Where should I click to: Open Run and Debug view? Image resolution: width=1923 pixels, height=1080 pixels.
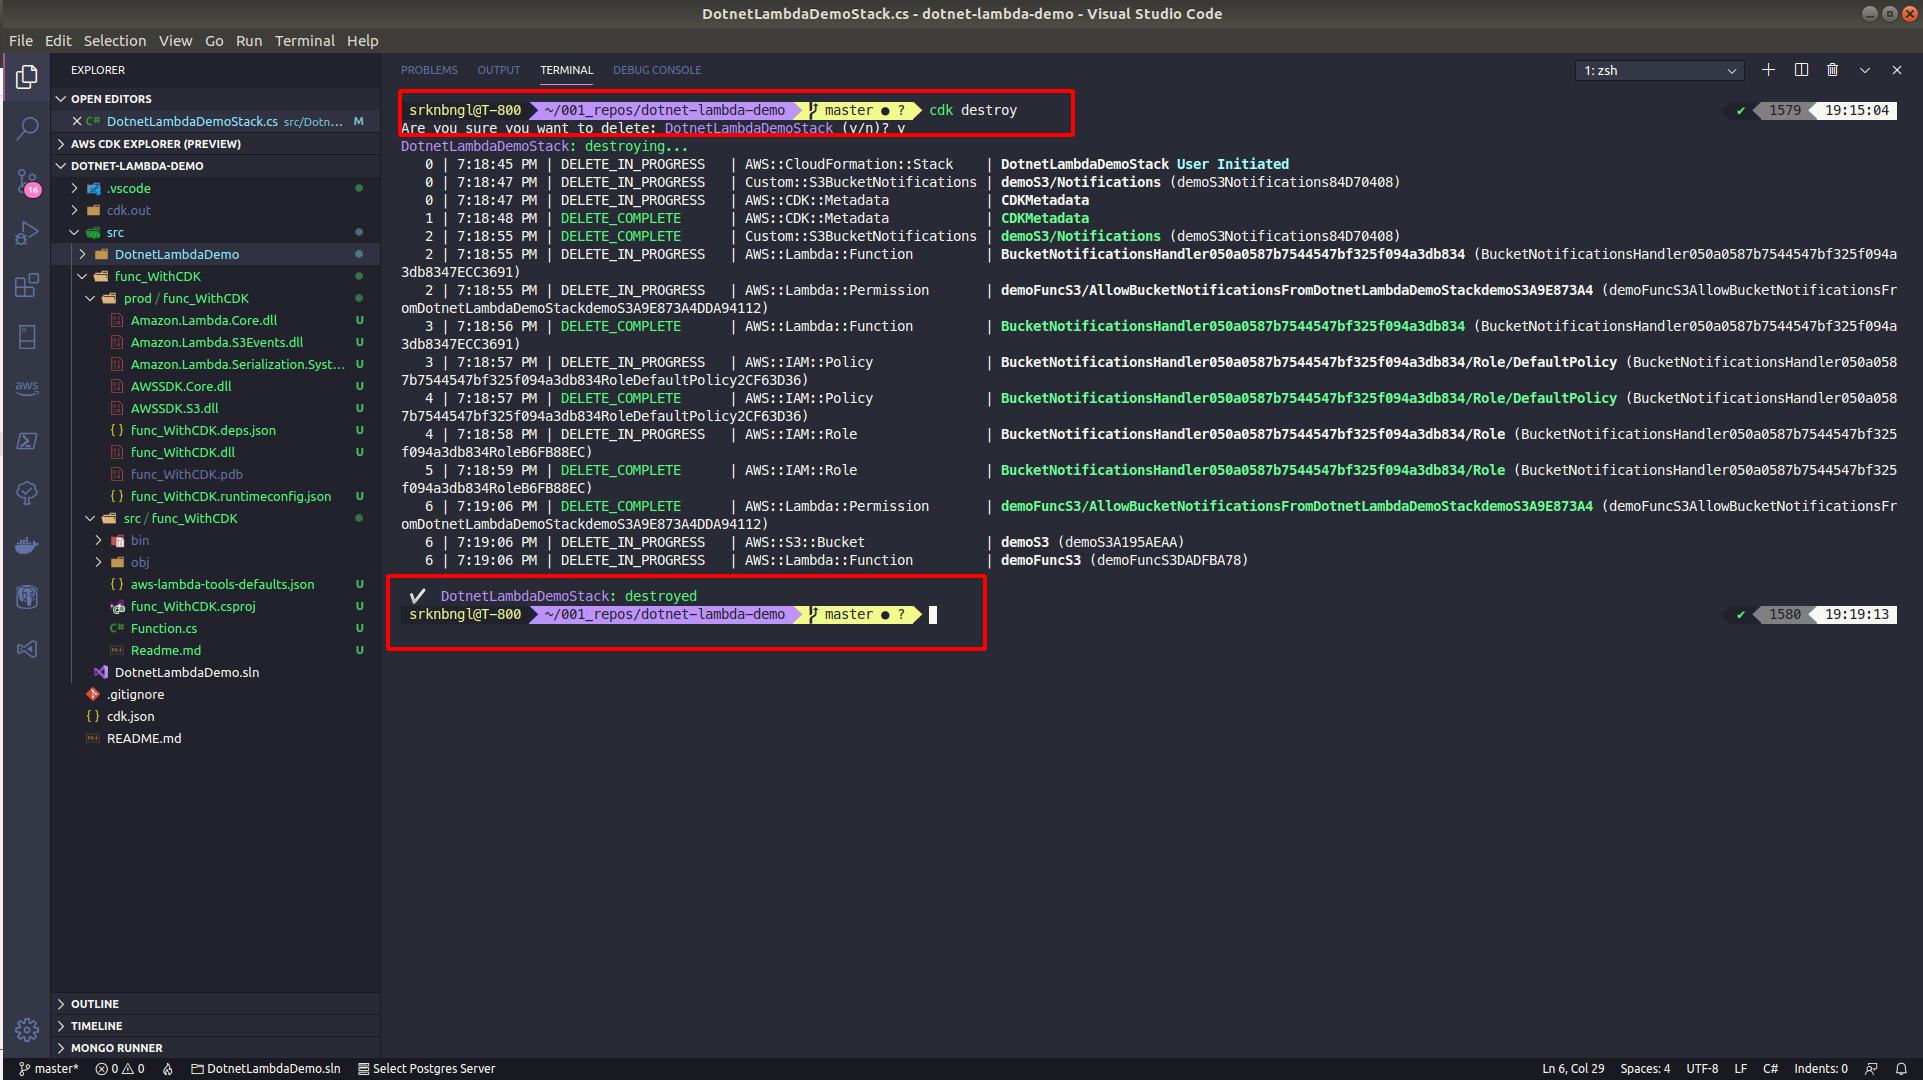(27, 233)
